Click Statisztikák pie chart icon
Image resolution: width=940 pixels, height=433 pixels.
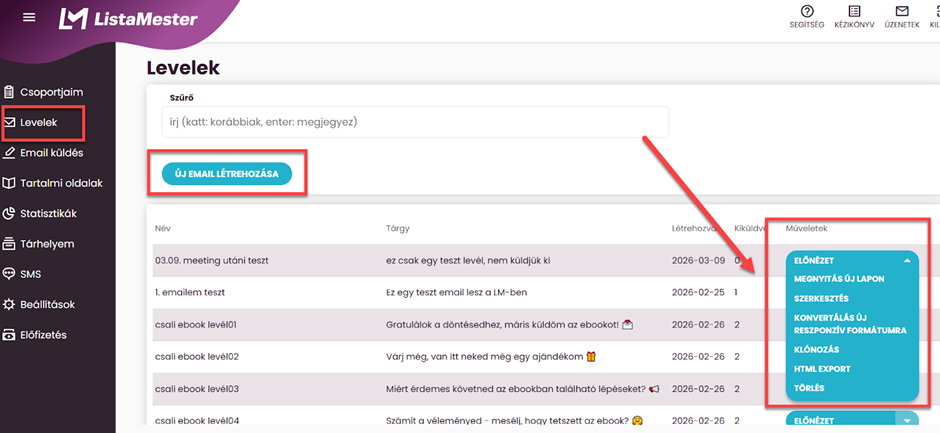click(10, 213)
